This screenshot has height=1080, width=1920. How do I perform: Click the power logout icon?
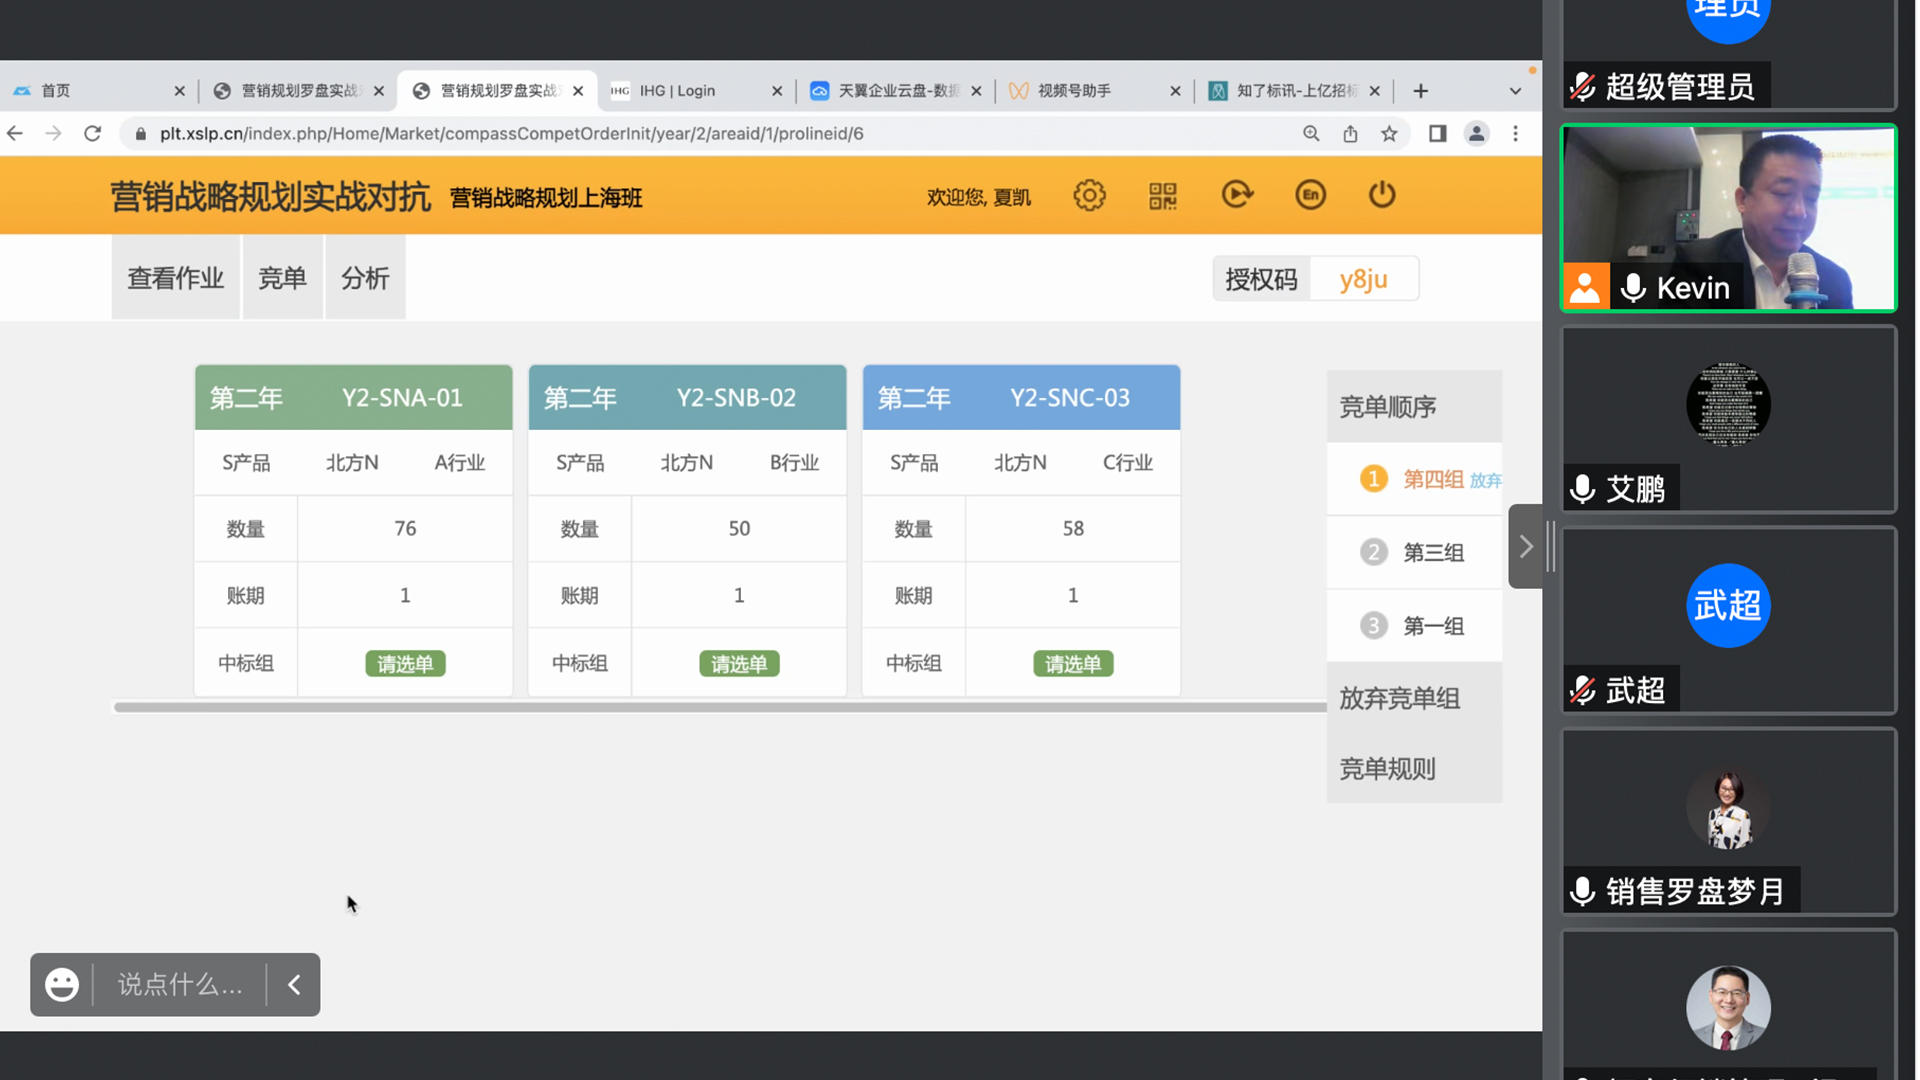click(1381, 194)
